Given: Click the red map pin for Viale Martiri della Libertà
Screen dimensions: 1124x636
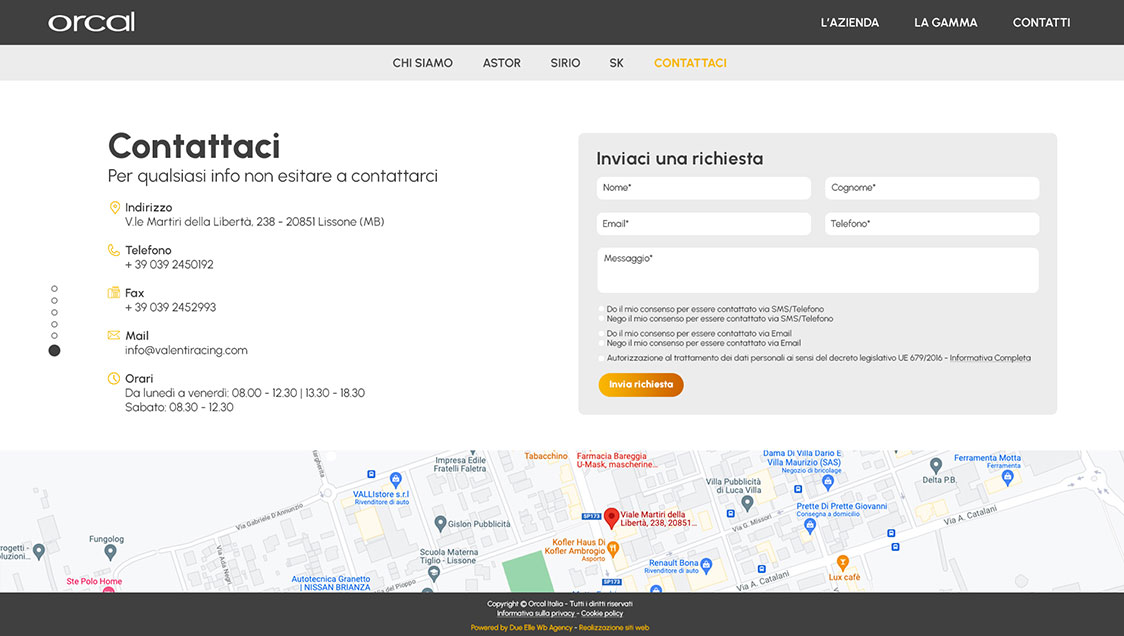Looking at the screenshot, I should point(613,518).
